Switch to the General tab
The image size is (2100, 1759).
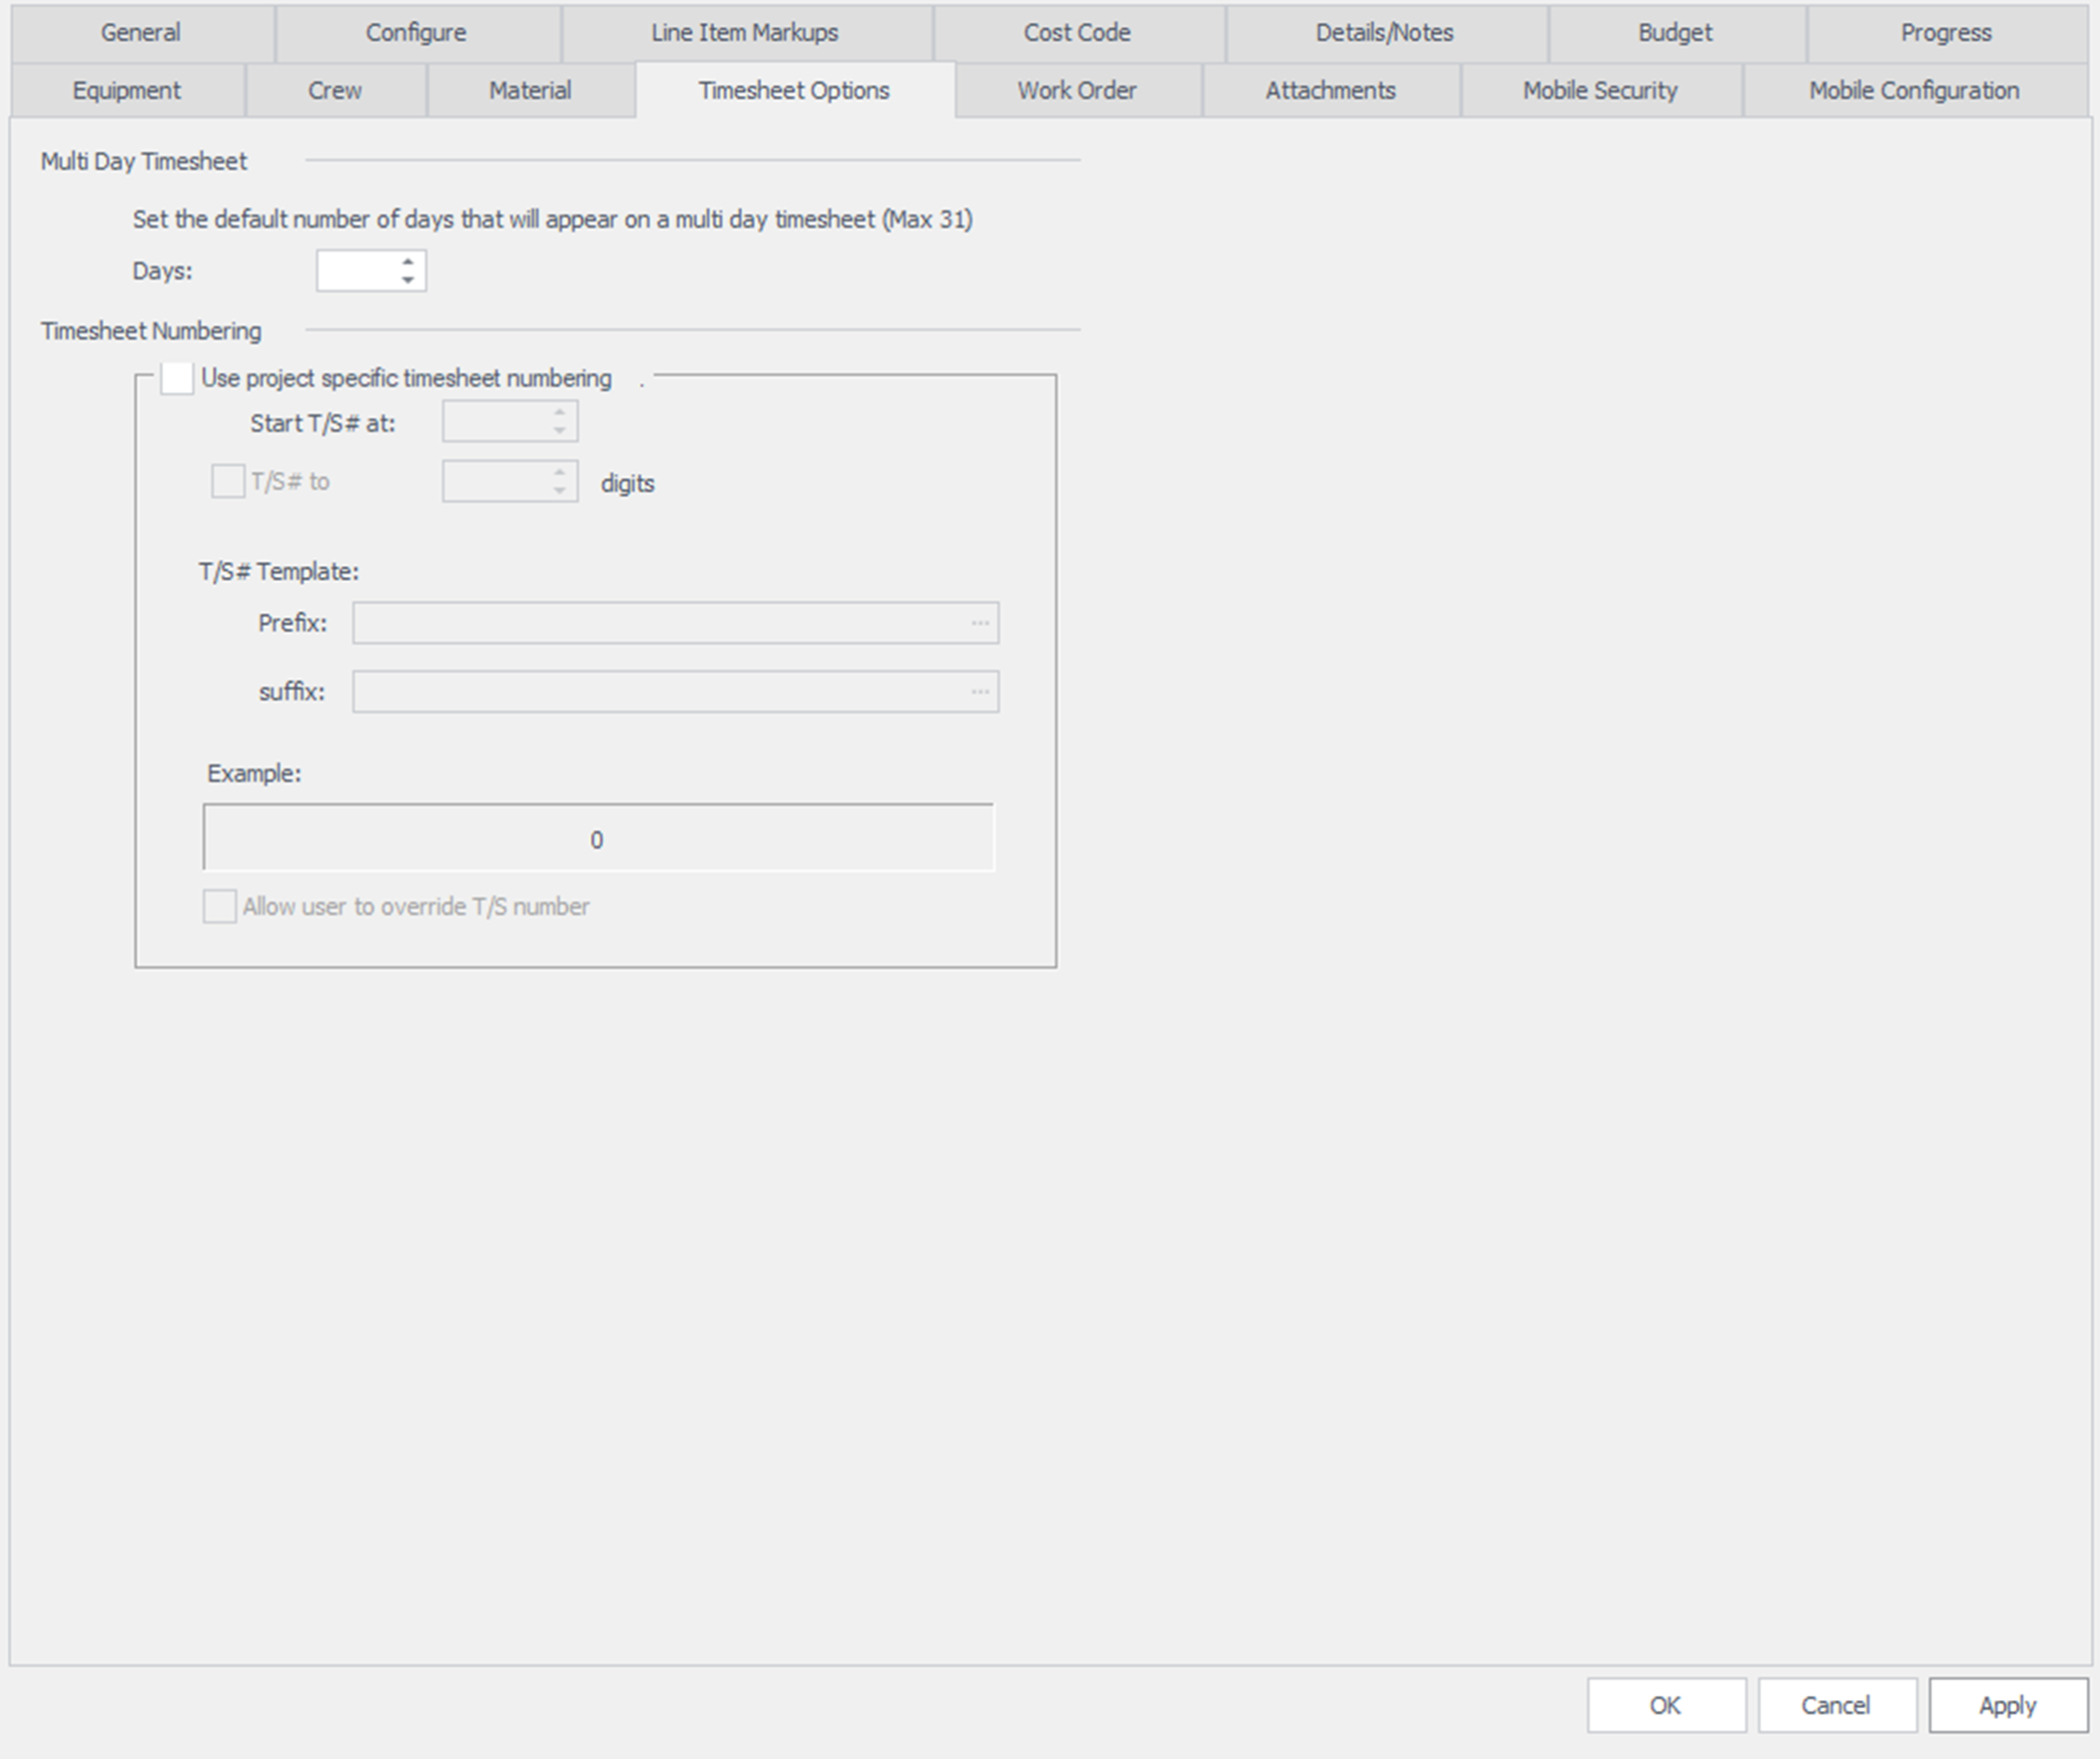(x=141, y=33)
